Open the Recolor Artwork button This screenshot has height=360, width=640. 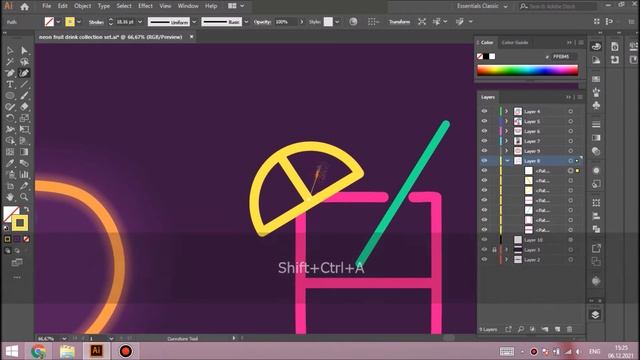point(353,22)
